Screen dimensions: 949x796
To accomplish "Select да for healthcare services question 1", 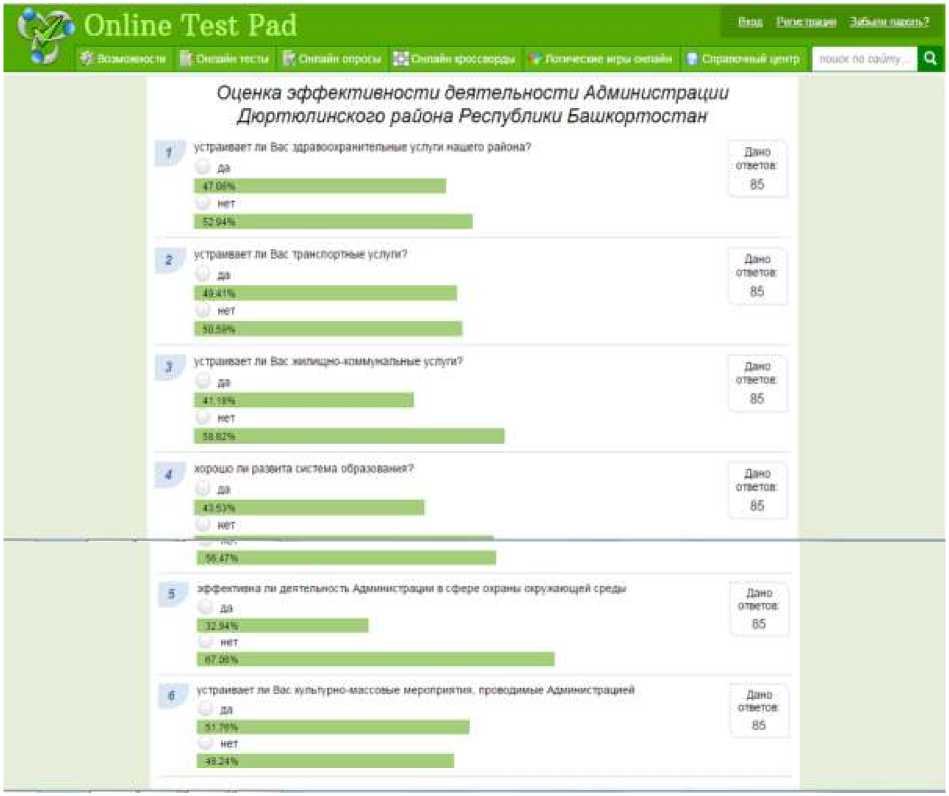I will (x=203, y=166).
